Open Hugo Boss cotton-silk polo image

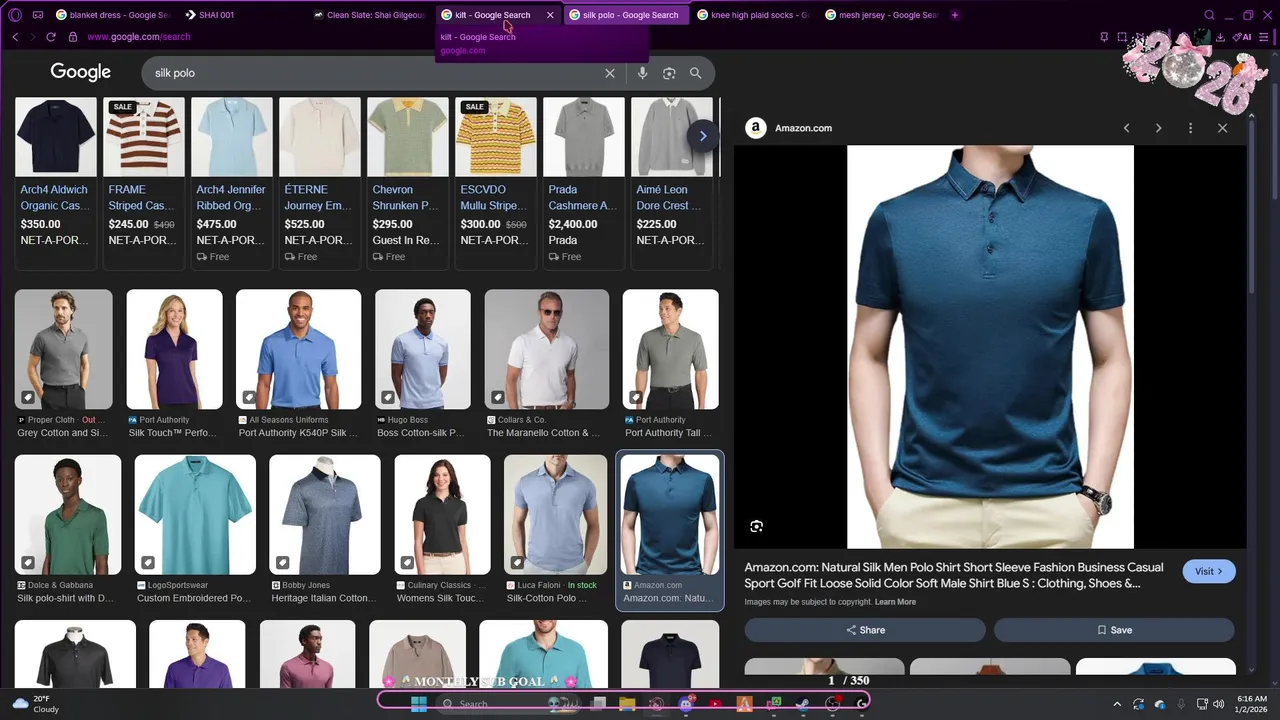[422, 350]
